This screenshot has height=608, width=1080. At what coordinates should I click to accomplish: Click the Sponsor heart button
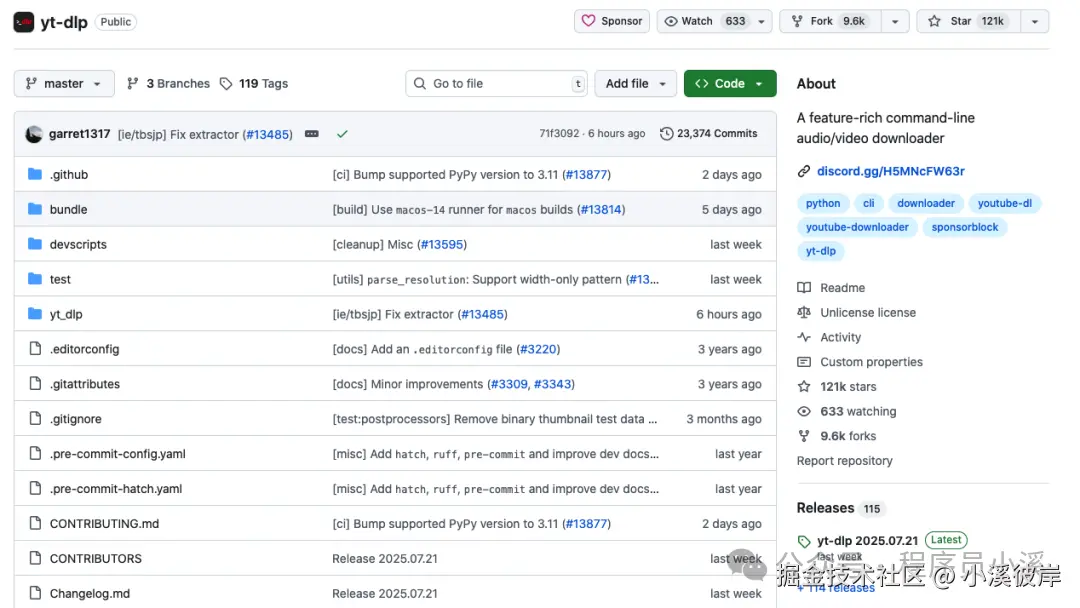point(612,21)
